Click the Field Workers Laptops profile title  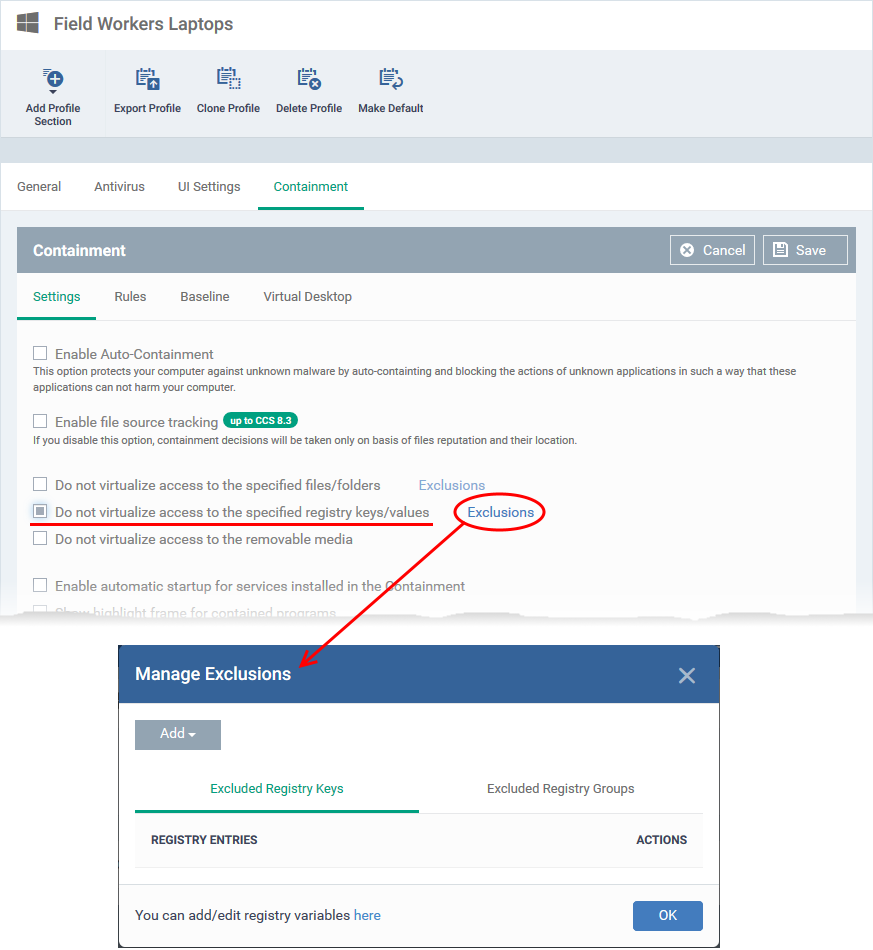[144, 24]
